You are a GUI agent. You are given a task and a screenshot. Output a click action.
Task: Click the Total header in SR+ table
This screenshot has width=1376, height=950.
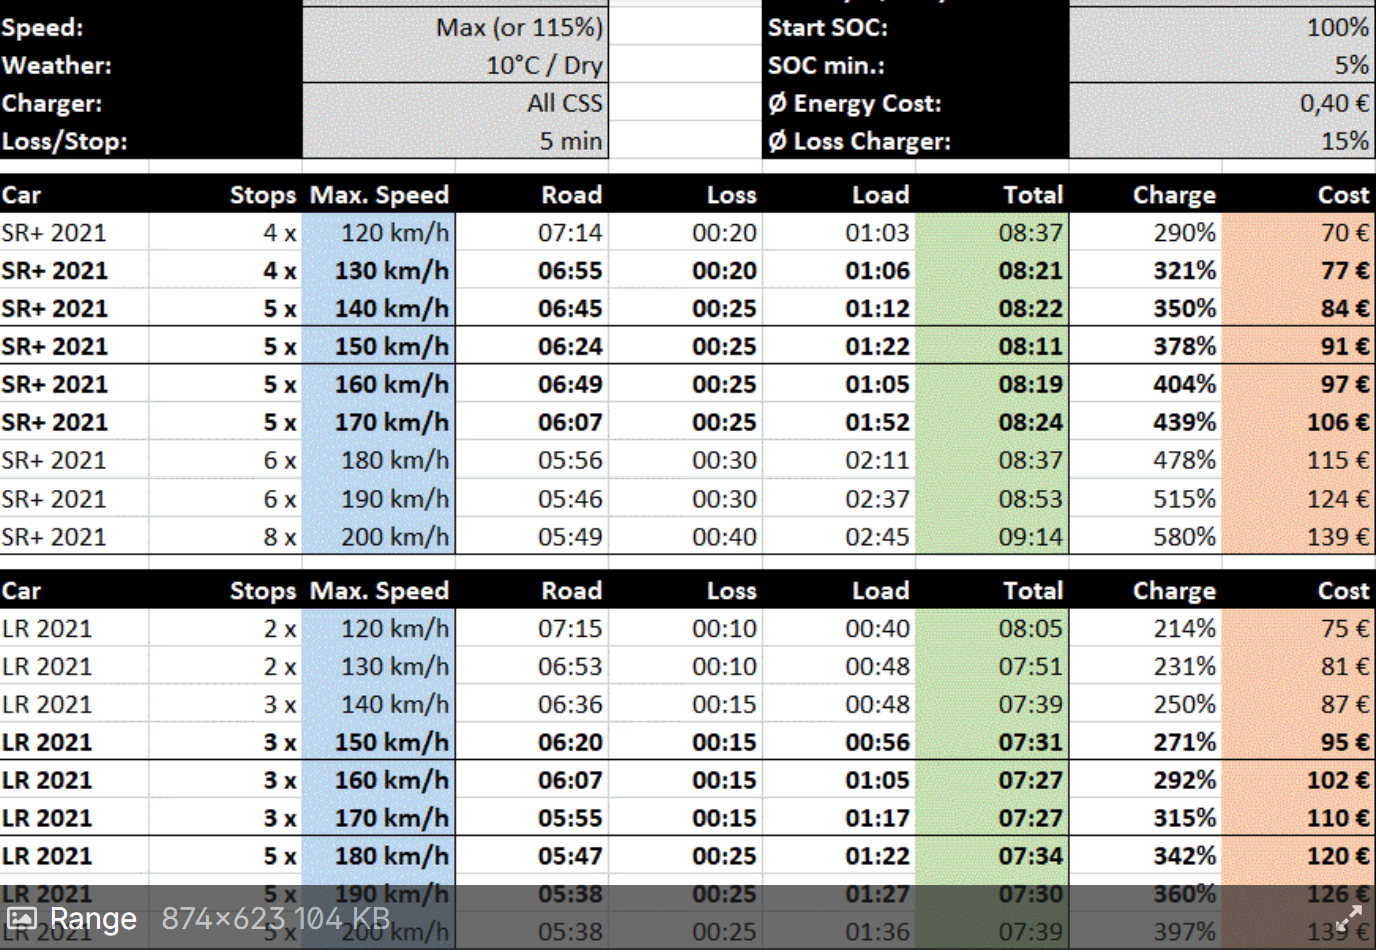(1033, 195)
